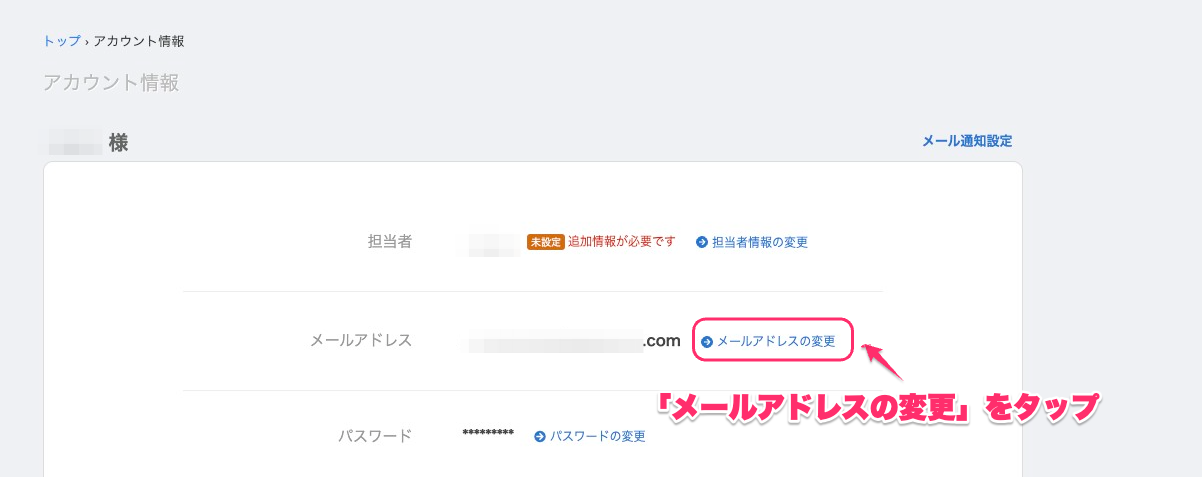Click the アカウント情報 breadcrumb item

[139, 41]
